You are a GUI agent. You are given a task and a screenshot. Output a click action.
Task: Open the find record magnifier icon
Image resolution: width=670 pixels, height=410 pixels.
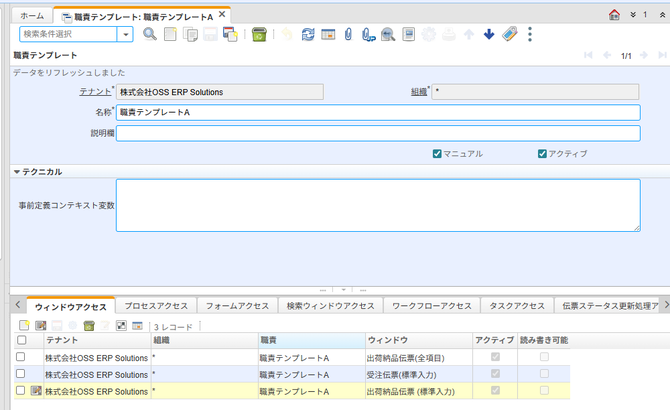tap(150, 34)
